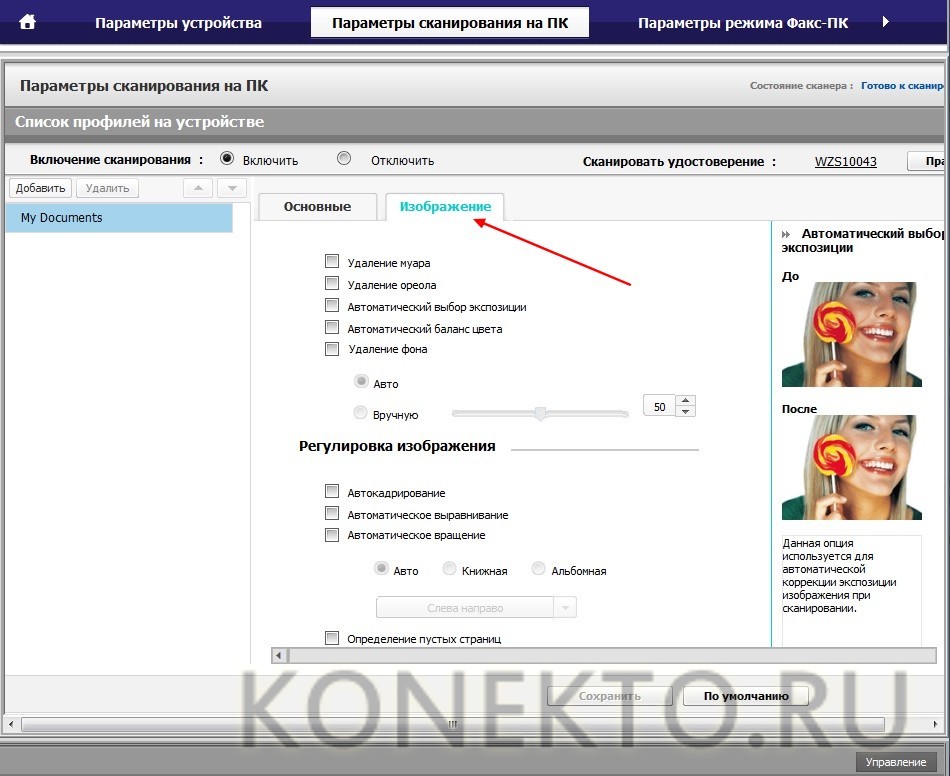Open the Параметры режима Факс-ПК tab
Viewport: 950px width, 776px height.
tap(742, 22)
